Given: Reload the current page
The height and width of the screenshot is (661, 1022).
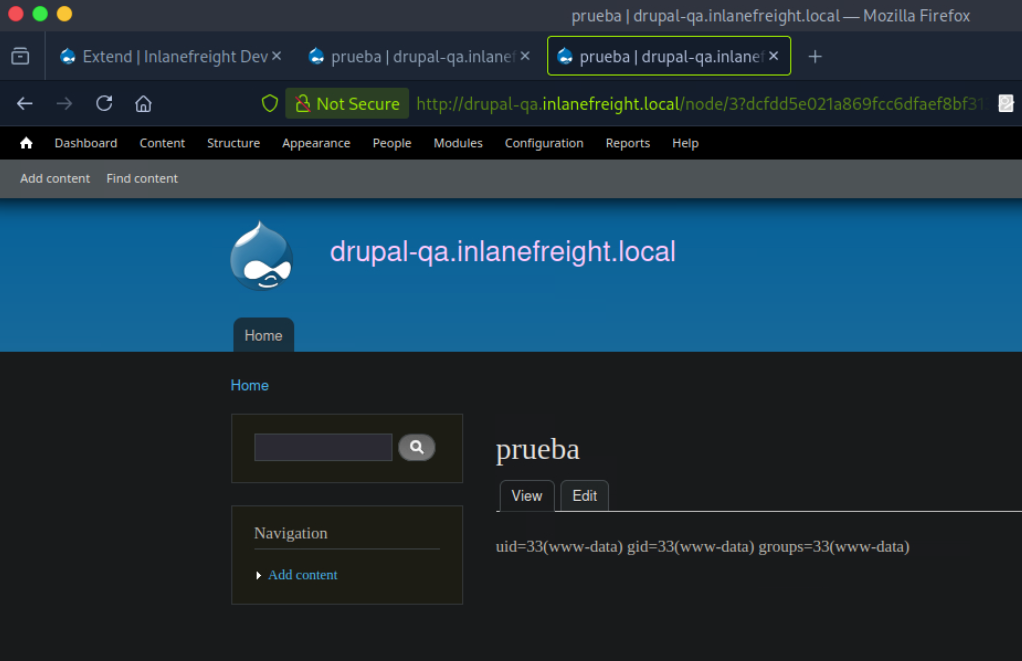Looking at the screenshot, I should (104, 104).
